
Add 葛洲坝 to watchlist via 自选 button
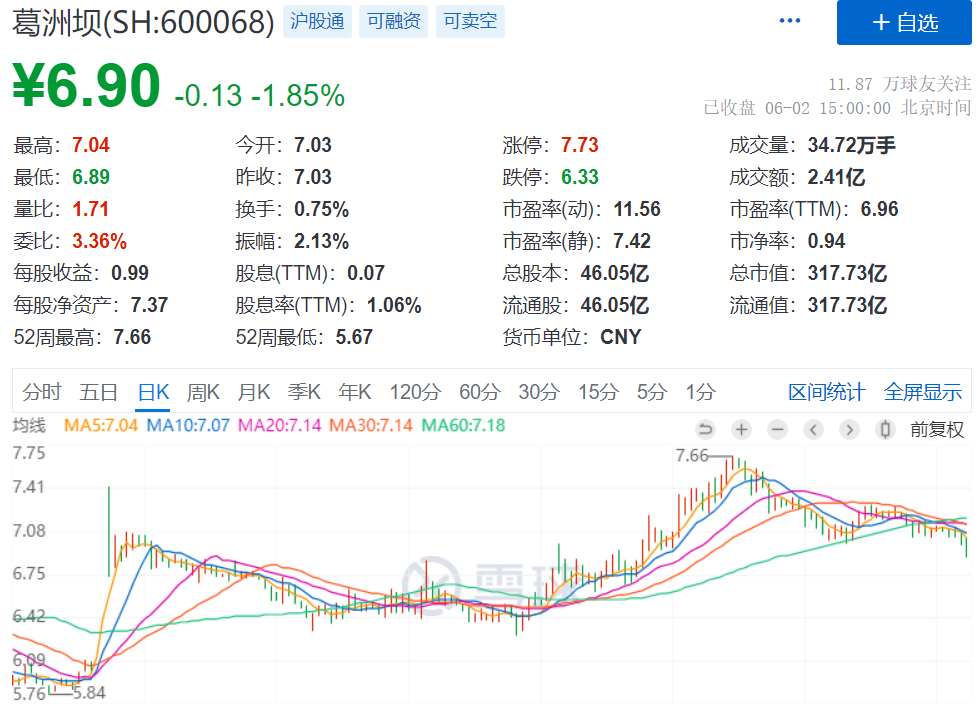904,22
